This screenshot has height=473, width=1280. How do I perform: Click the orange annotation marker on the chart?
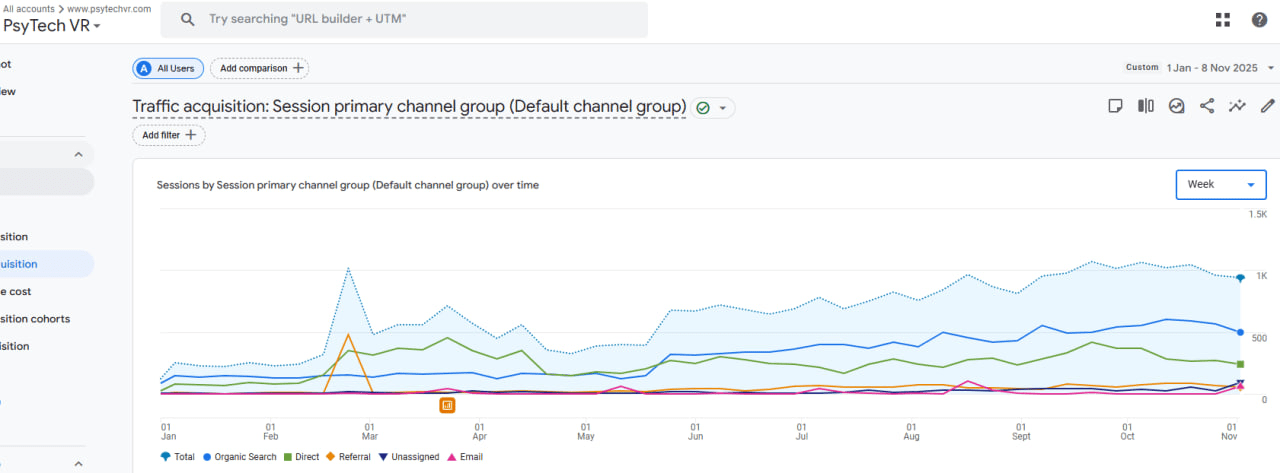[447, 405]
